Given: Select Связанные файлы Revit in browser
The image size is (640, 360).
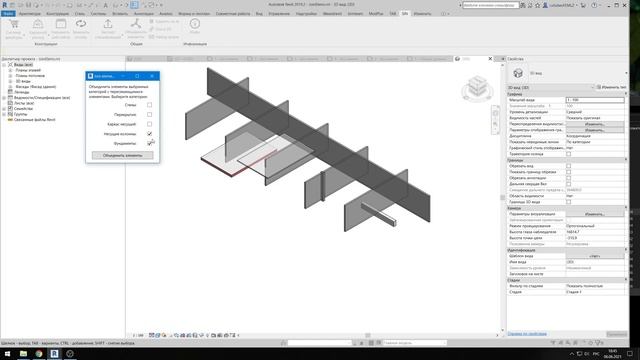Looking at the screenshot, I should click(x=35, y=120).
